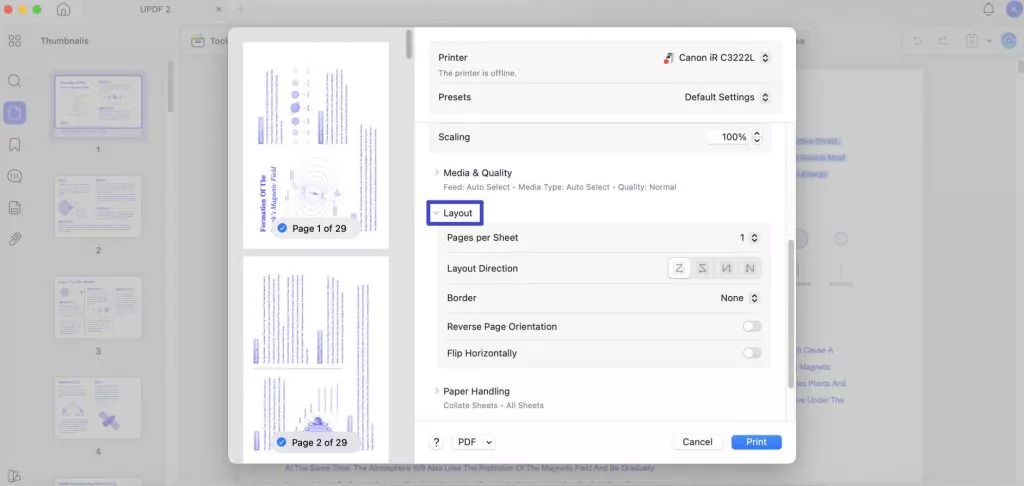Open the user account avatar
This screenshot has height=486, width=1024.
pyautogui.click(x=1012, y=10)
